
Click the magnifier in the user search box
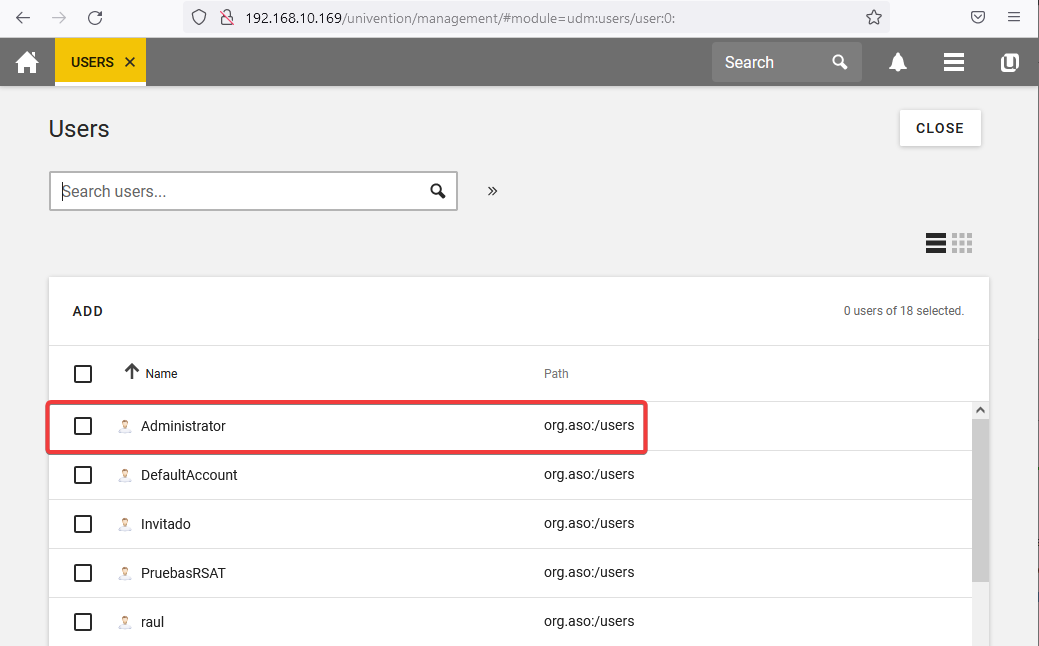point(437,191)
